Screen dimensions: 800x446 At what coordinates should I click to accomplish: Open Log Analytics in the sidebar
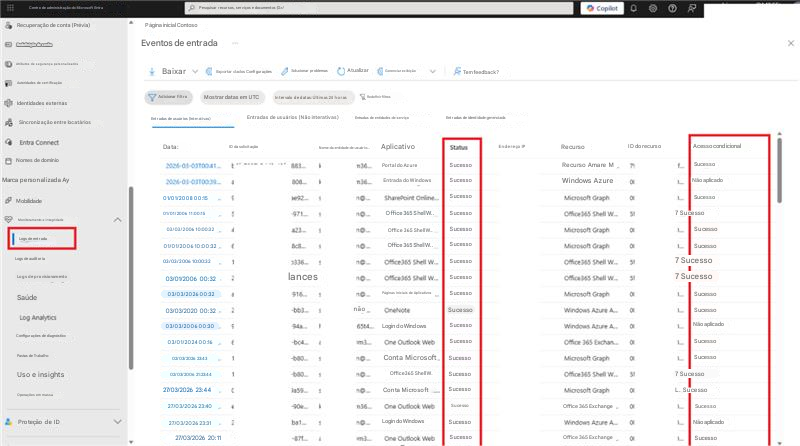pyautogui.click(x=38, y=317)
